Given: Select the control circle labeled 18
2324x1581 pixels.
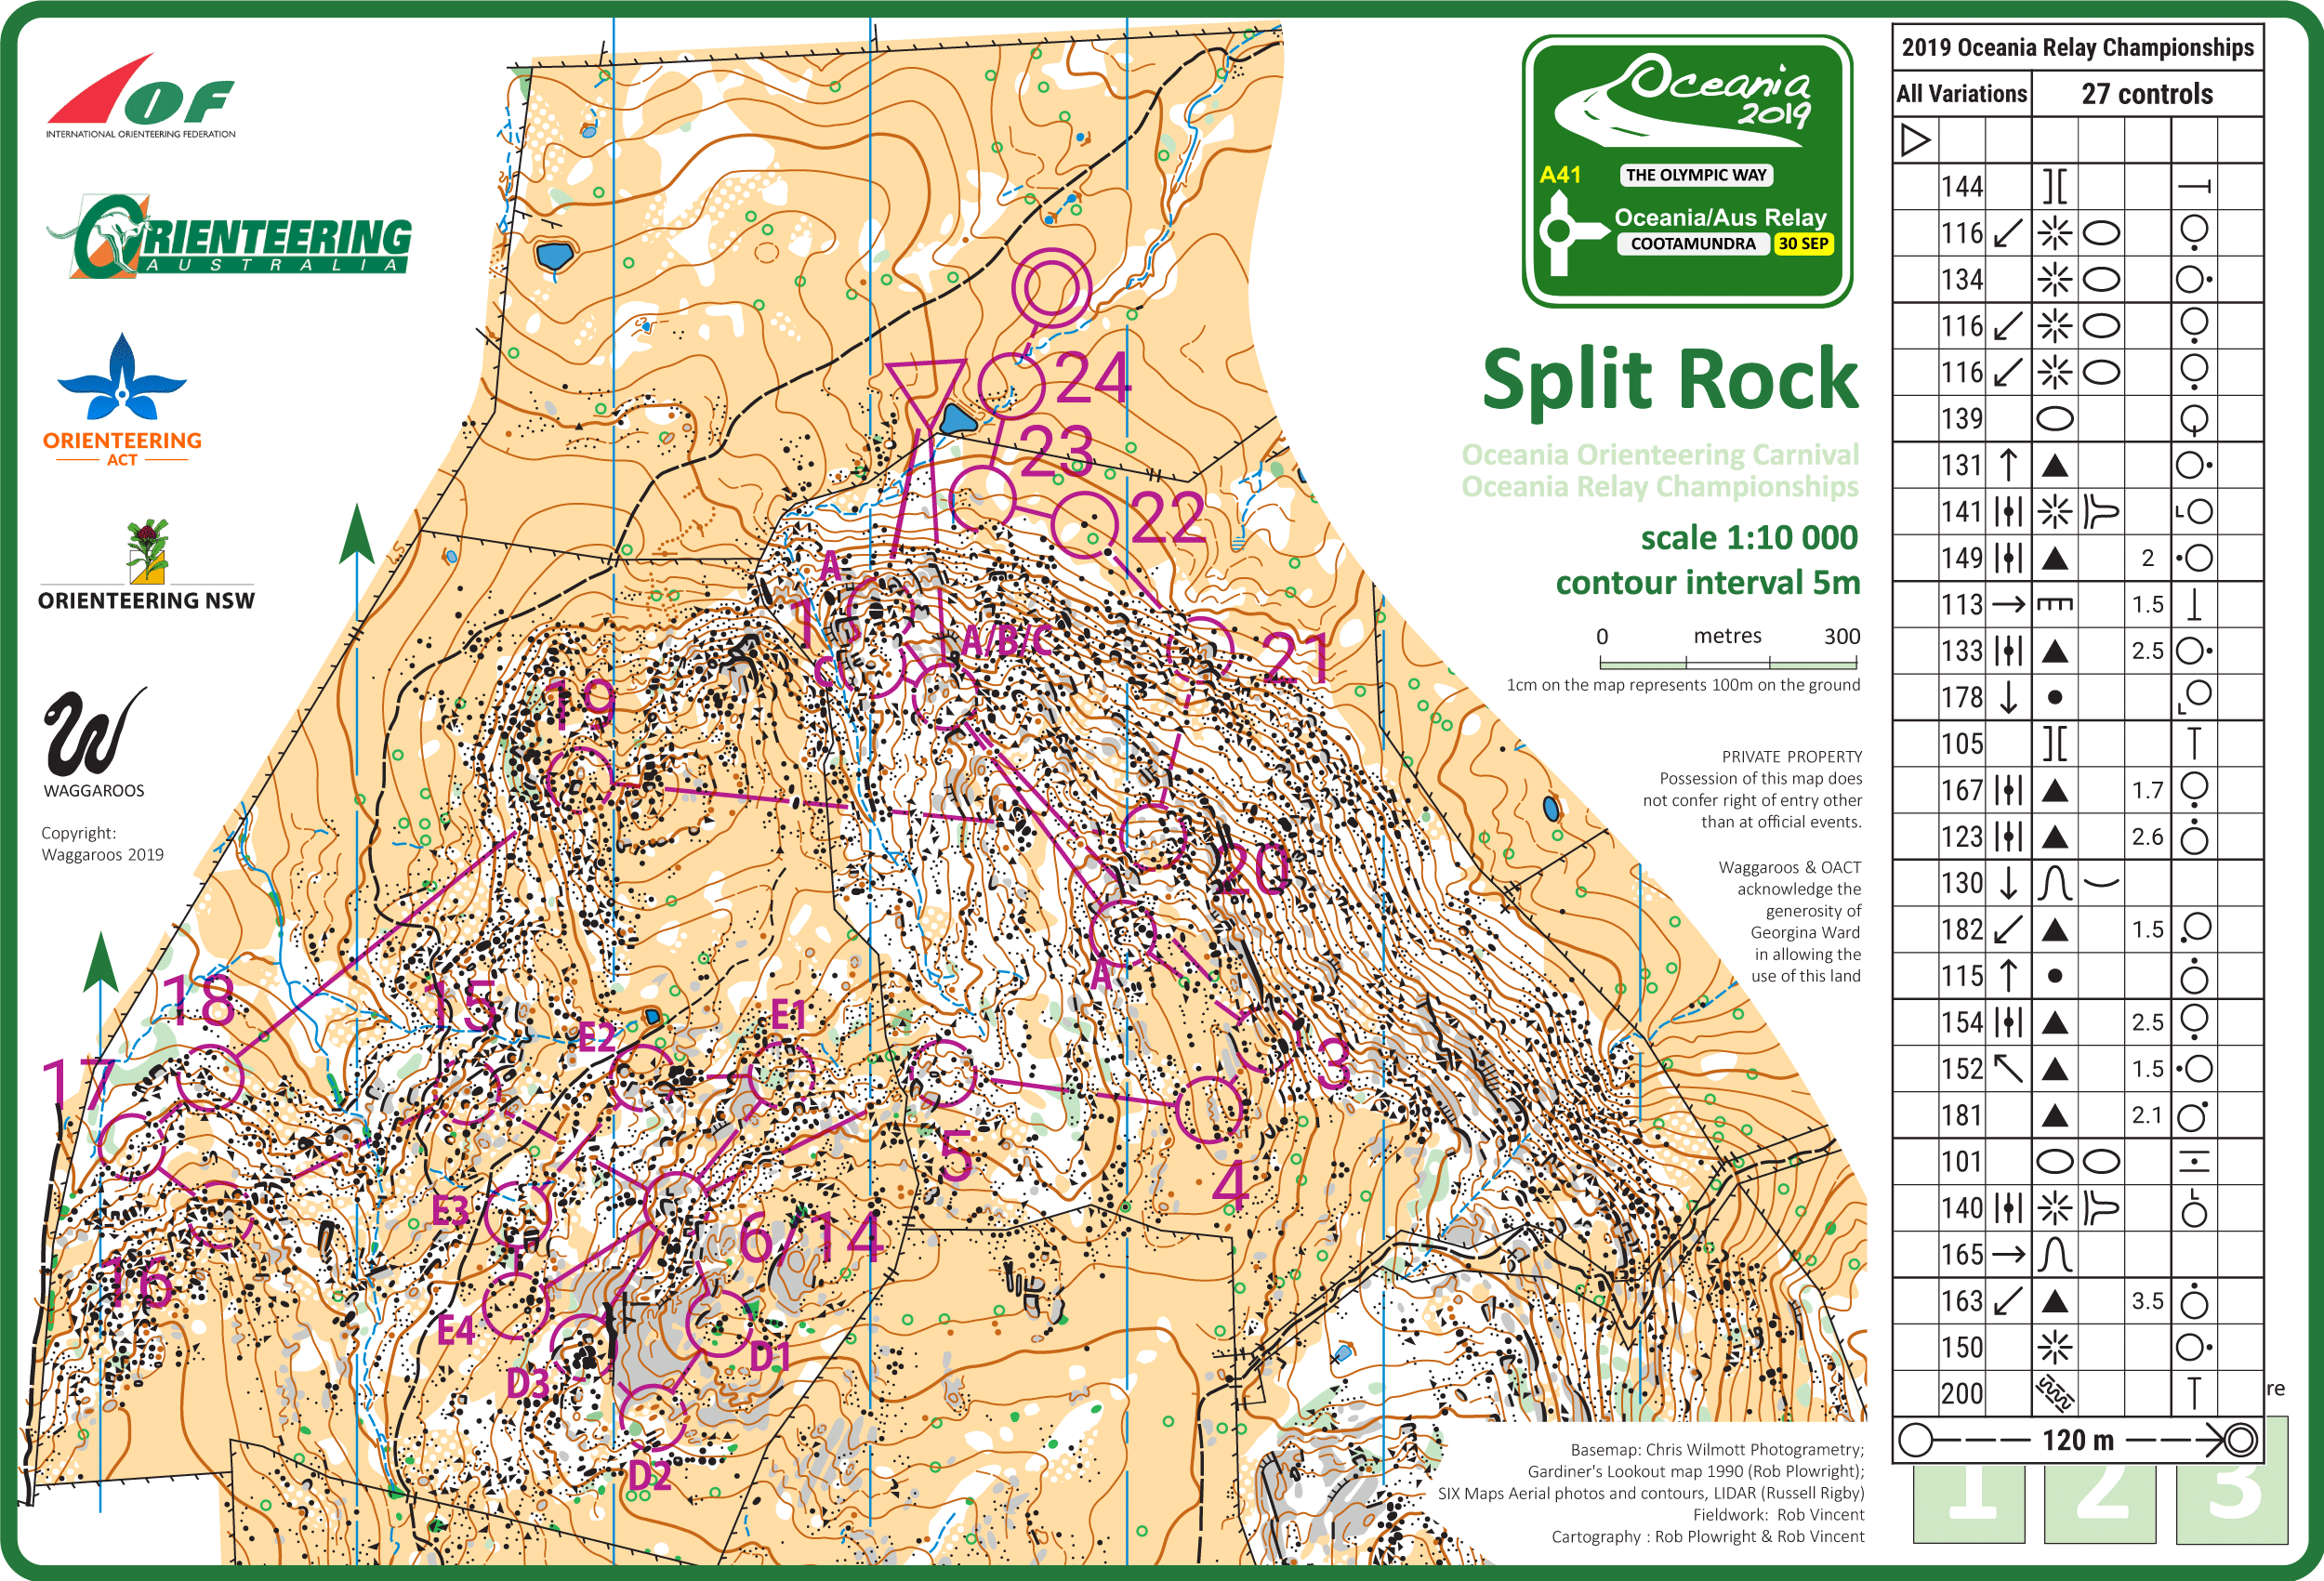Looking at the screenshot, I should [x=210, y=1077].
